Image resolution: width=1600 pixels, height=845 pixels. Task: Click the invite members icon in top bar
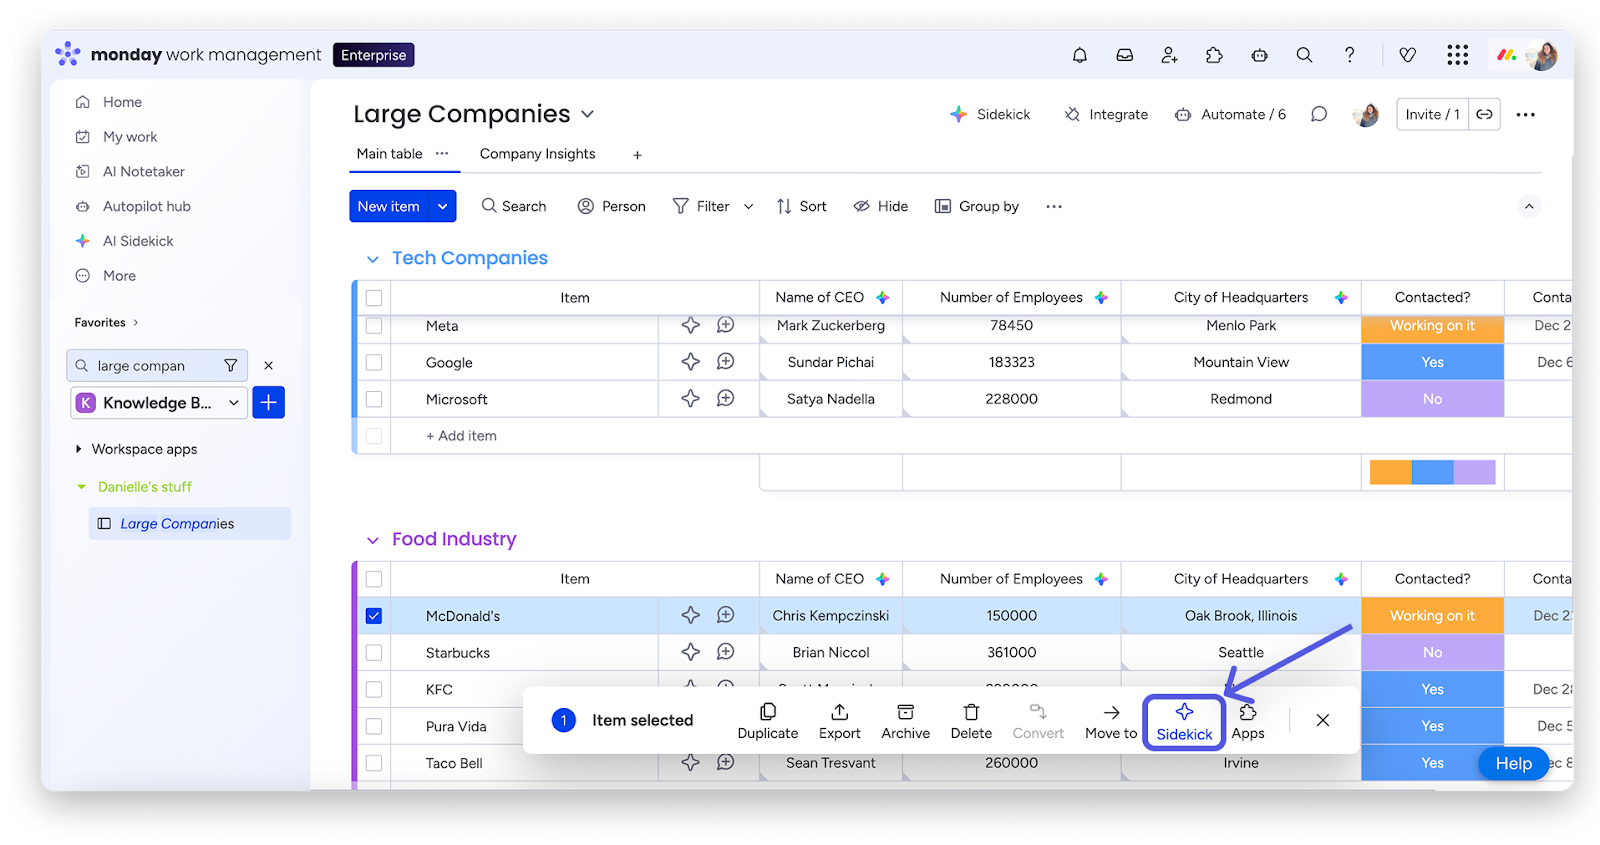pos(1169,55)
